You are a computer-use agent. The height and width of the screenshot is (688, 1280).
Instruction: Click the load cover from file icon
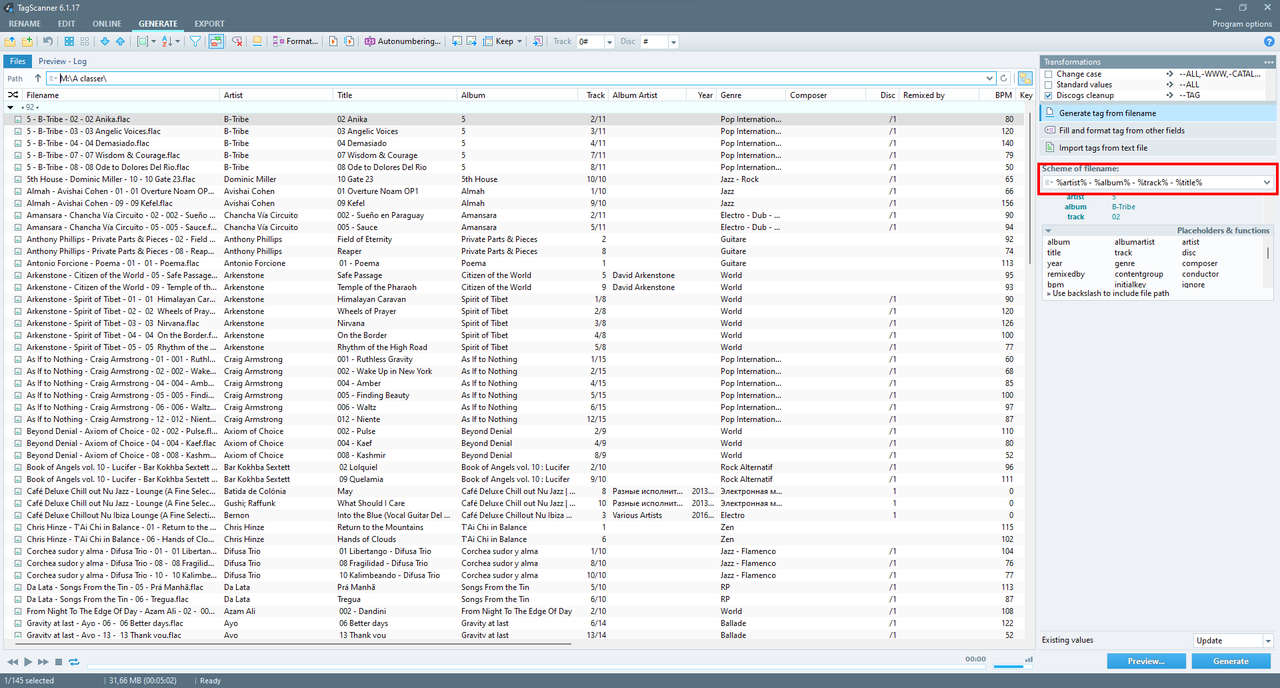tap(457, 42)
